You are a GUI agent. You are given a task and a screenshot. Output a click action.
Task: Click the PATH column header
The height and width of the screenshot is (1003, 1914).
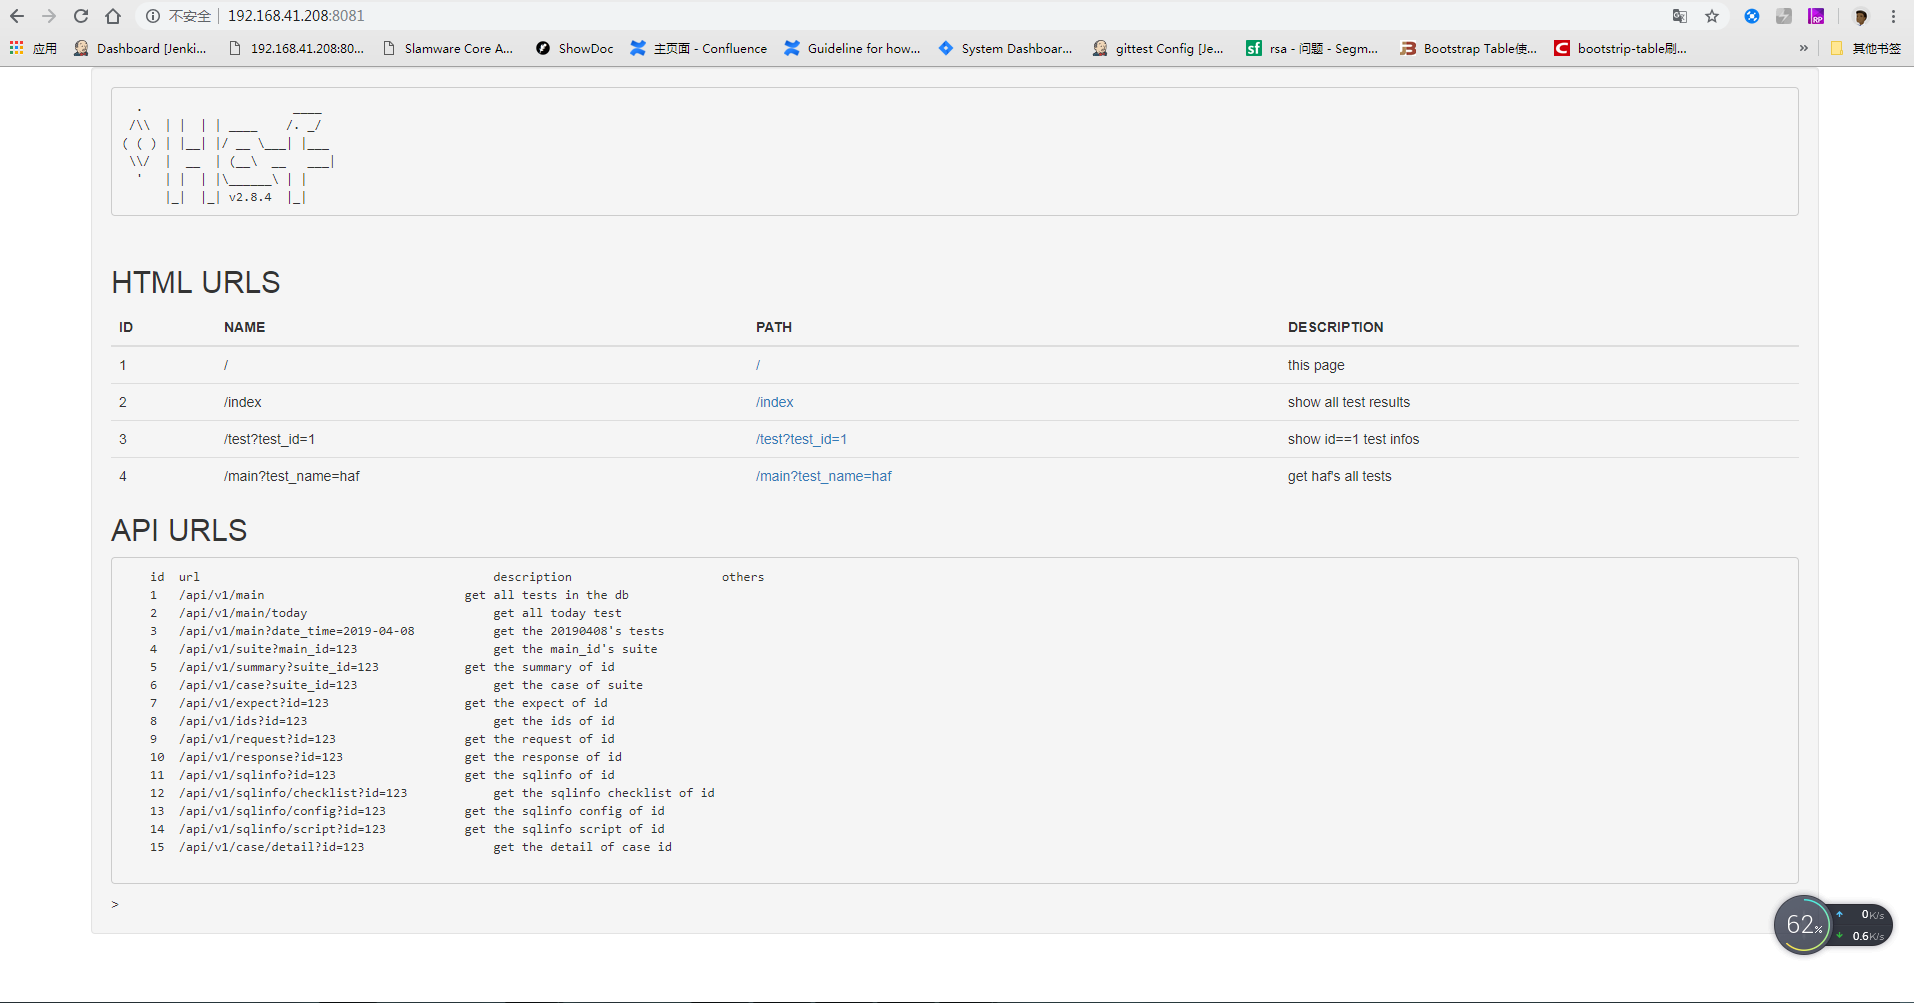point(774,327)
